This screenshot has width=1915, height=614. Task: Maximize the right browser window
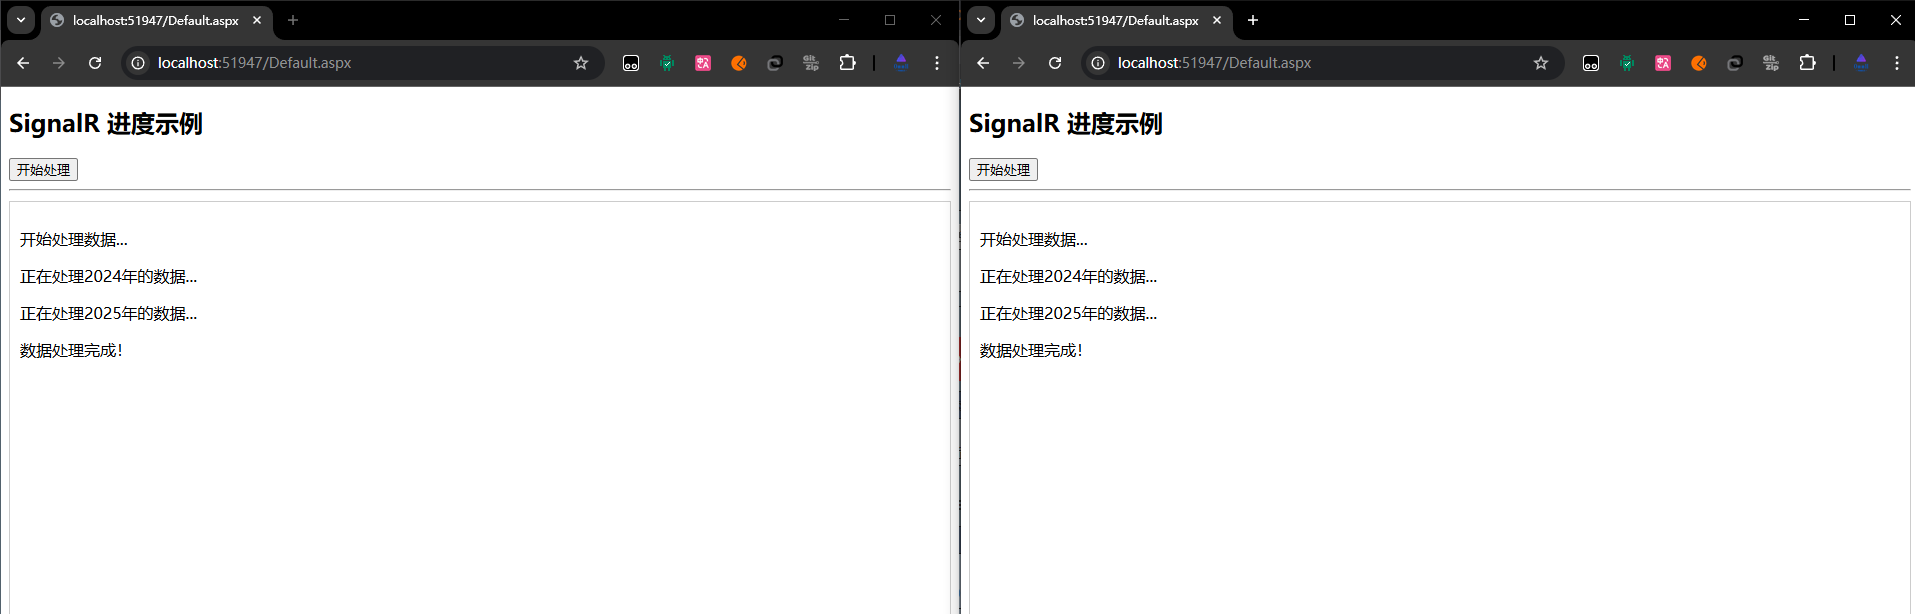click(1850, 20)
